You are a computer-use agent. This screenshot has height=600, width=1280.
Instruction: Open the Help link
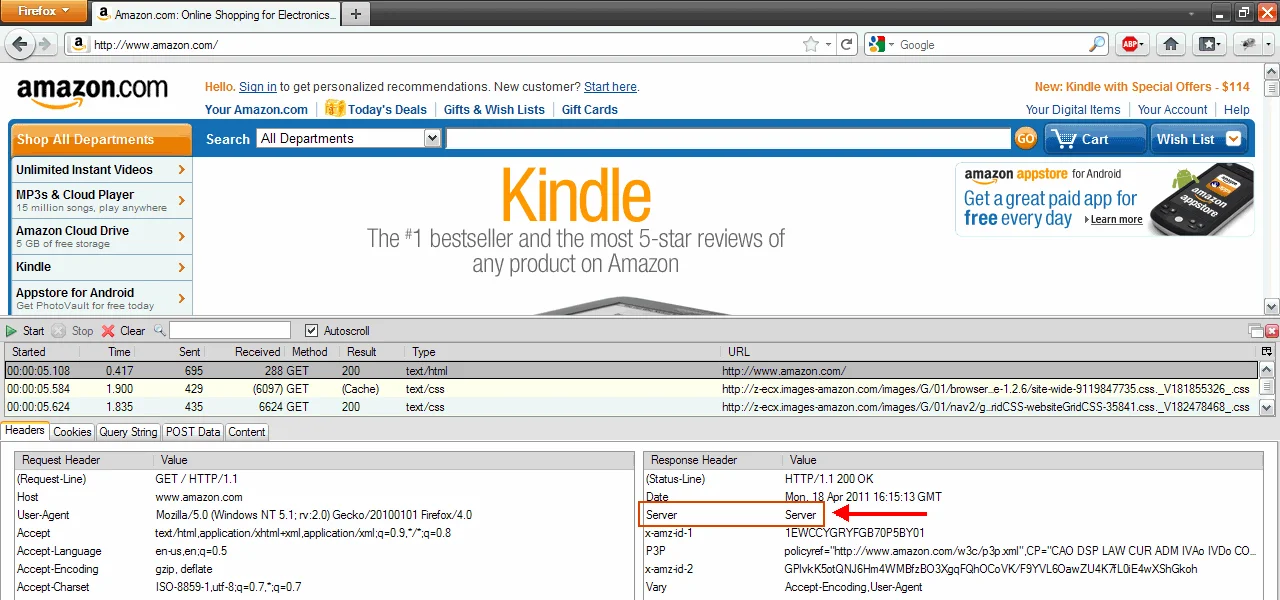click(1237, 110)
